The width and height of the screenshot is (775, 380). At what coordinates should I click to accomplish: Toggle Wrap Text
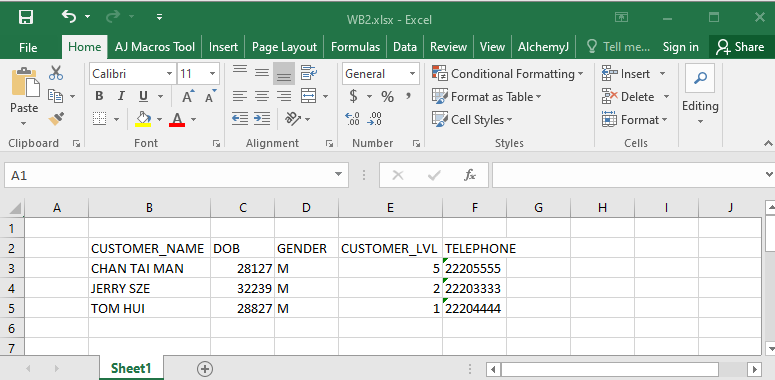(x=309, y=73)
